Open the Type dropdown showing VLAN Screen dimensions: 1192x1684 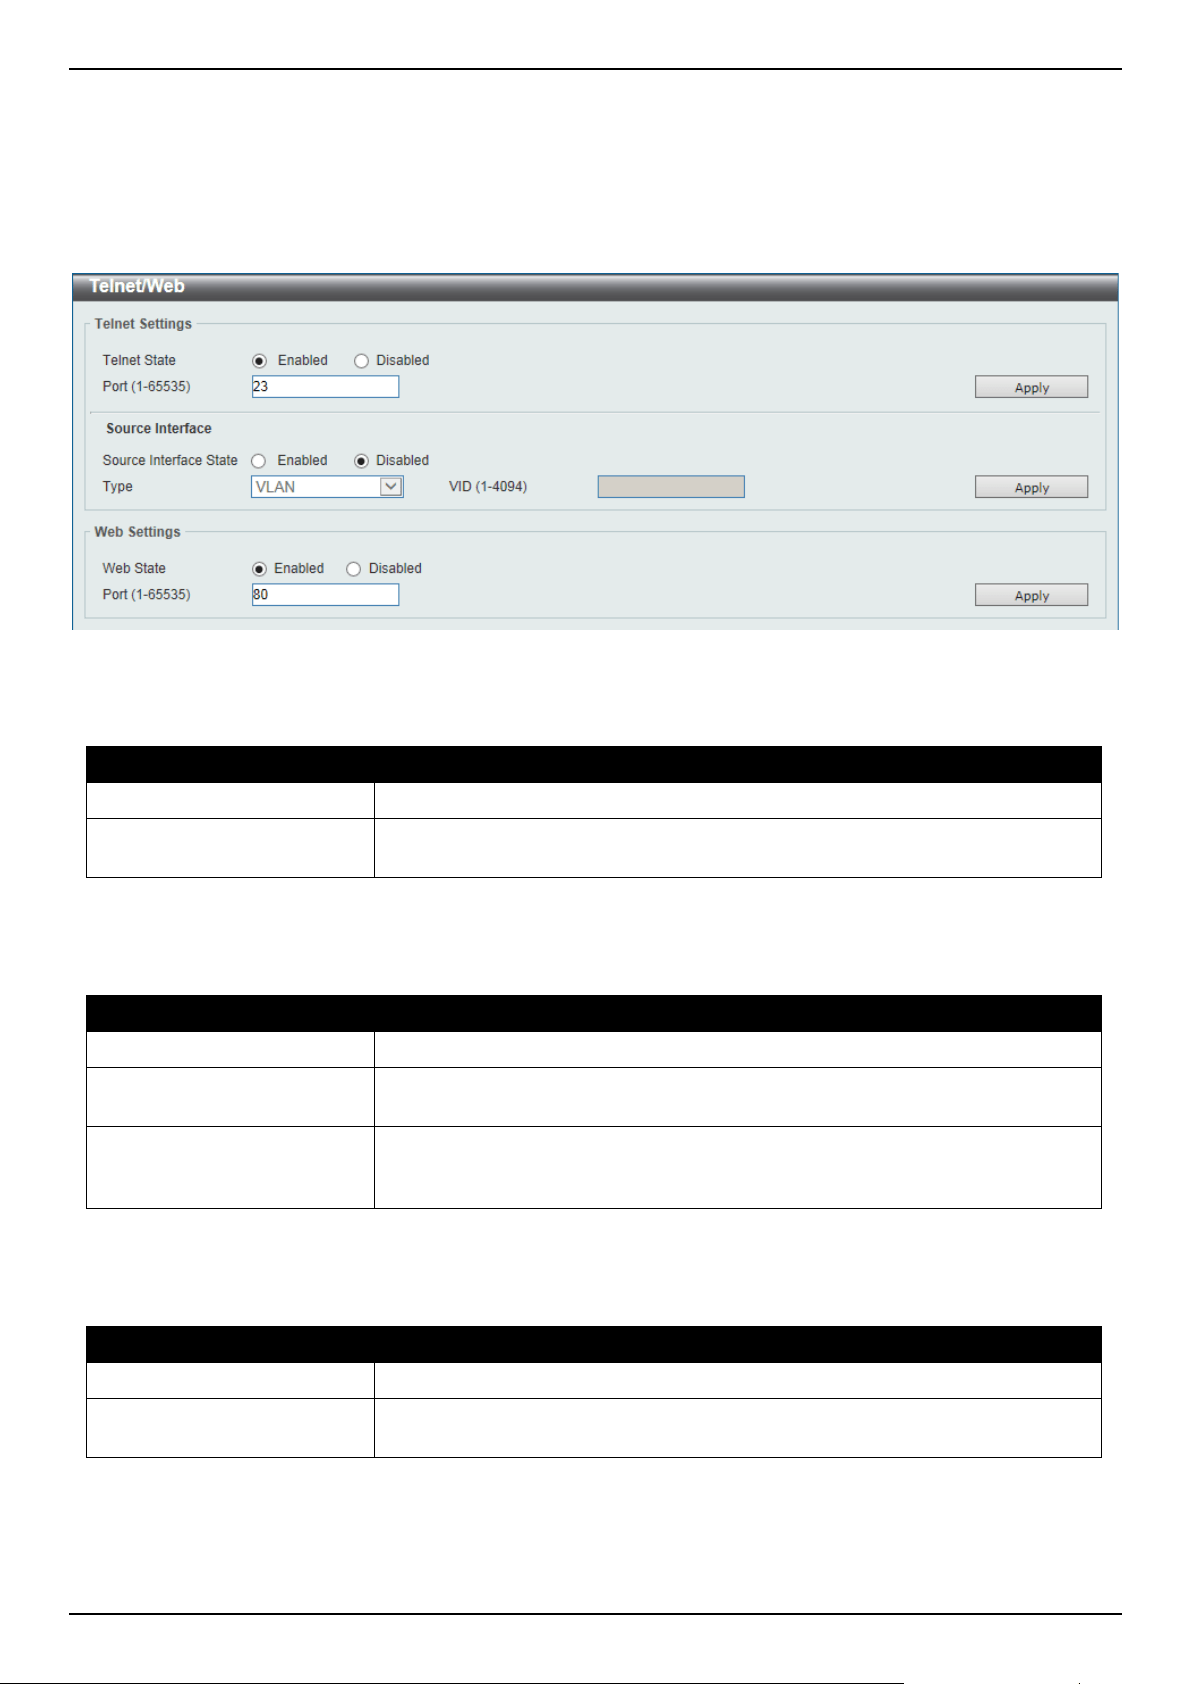pos(327,487)
